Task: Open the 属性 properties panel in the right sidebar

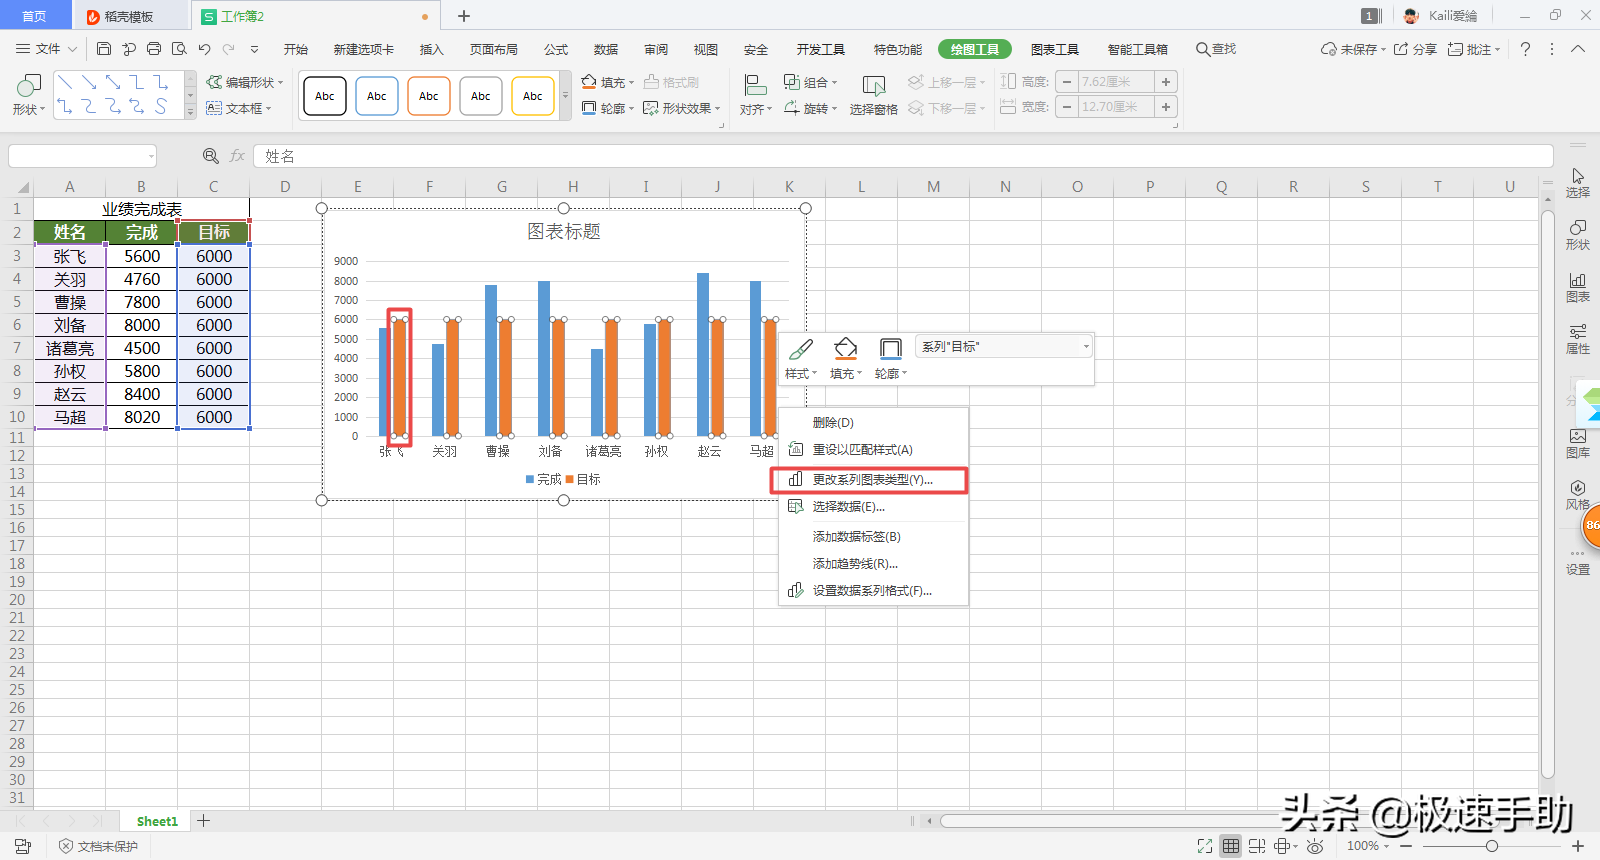Action: (1578, 339)
